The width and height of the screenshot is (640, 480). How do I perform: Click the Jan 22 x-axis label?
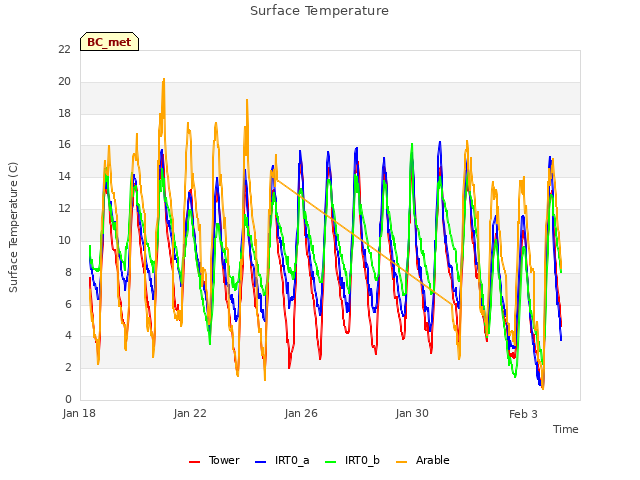pyautogui.click(x=190, y=413)
